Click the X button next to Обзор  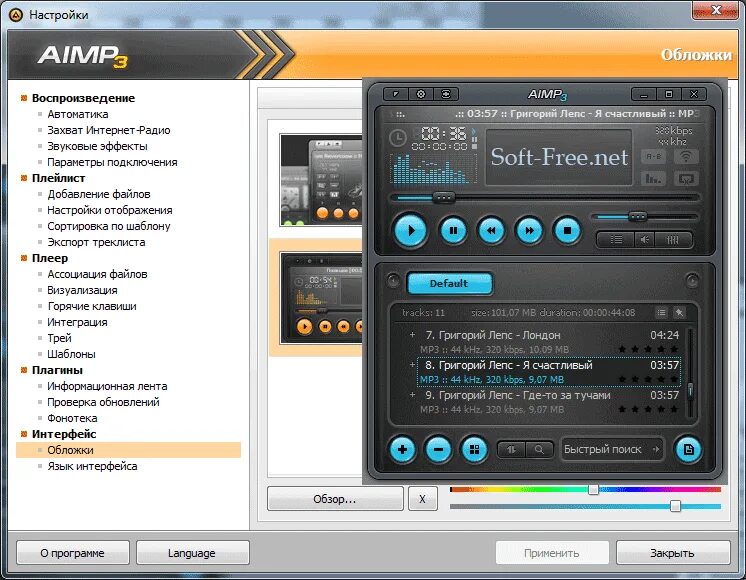point(422,499)
